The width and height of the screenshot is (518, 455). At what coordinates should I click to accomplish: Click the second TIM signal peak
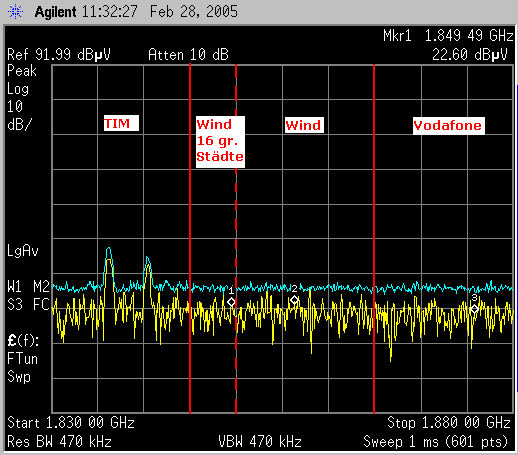(147, 262)
